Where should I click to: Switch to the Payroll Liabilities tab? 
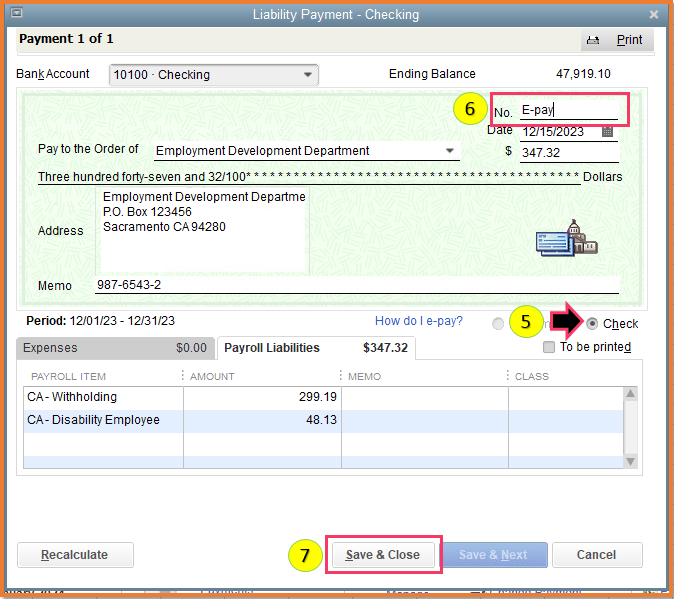tap(316, 348)
